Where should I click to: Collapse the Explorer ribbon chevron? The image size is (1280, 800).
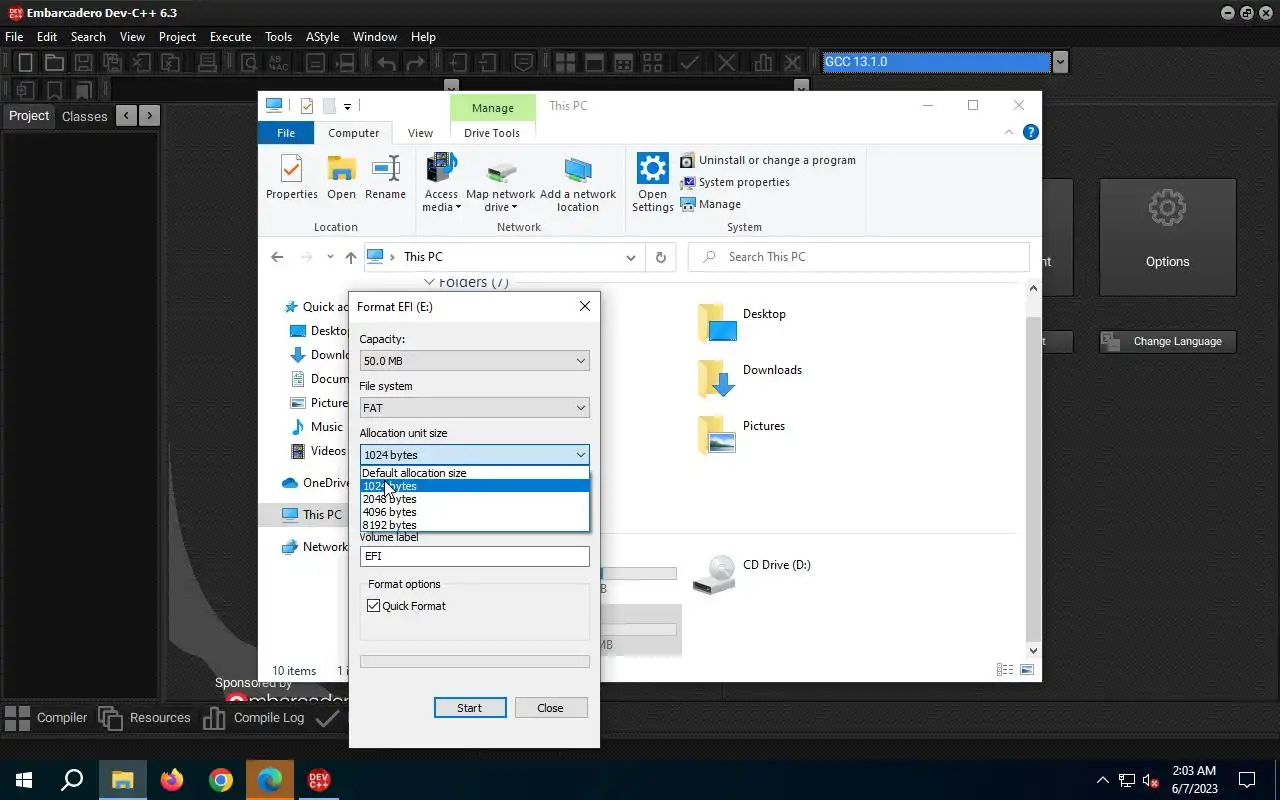(x=1009, y=132)
